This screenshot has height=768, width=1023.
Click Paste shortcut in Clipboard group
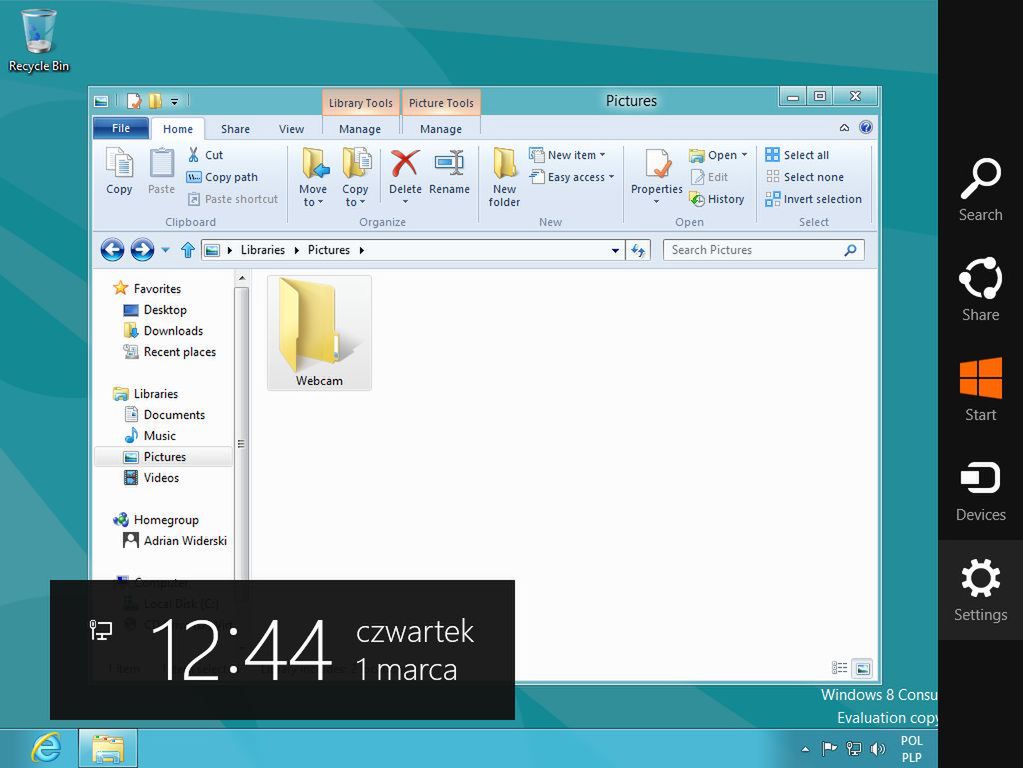point(233,199)
